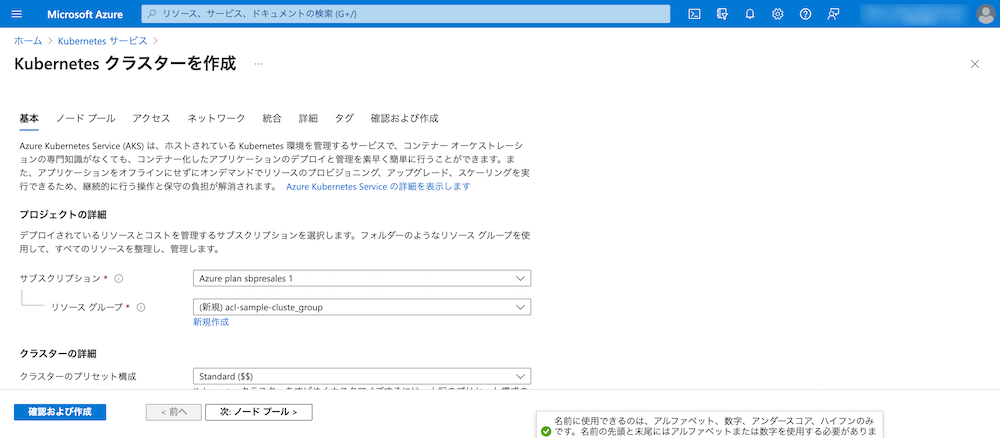Open the help question mark icon
The image size is (1000, 438).
[805, 14]
